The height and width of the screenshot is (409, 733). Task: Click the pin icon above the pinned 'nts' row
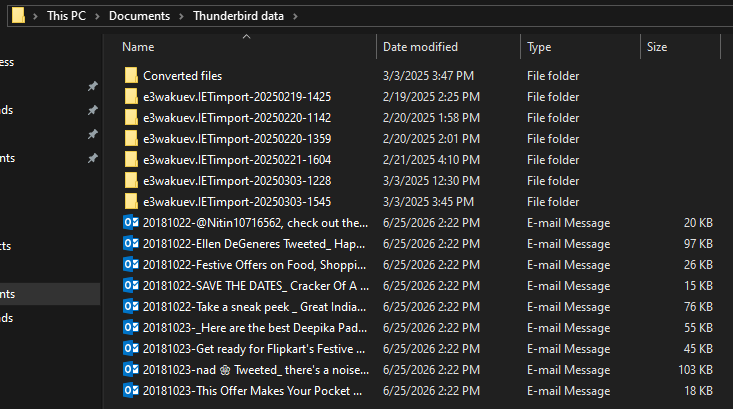coord(93,134)
